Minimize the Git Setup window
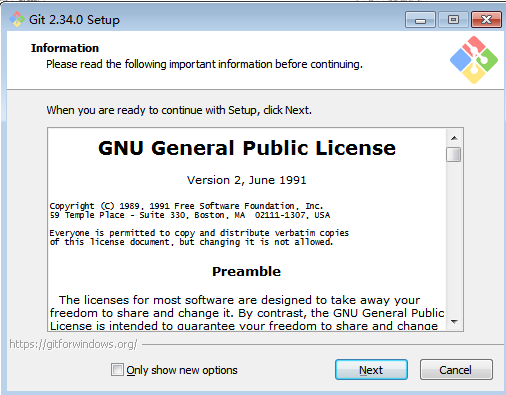This screenshot has height=395, width=506. click(420, 20)
